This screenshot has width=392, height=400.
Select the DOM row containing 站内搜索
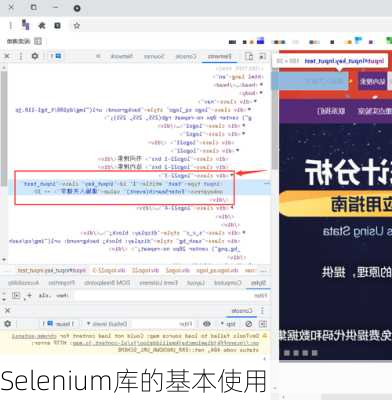point(163,167)
